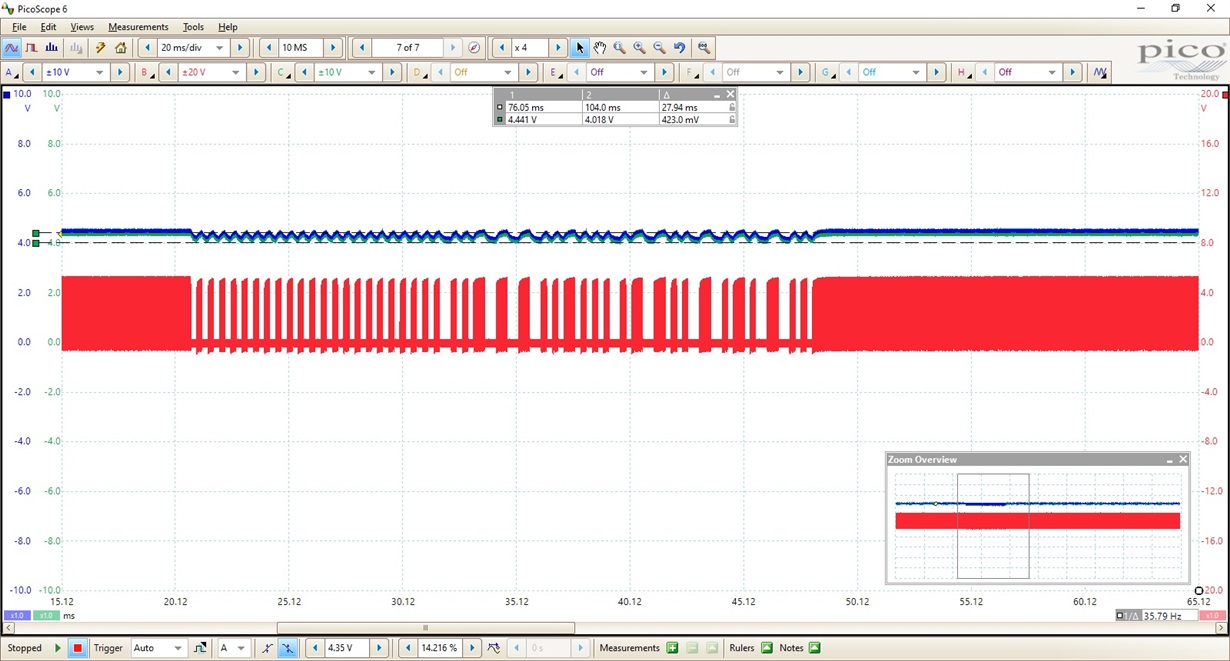Open Channel E options button
Viewport: 1230px width, 661px height.
555,72
